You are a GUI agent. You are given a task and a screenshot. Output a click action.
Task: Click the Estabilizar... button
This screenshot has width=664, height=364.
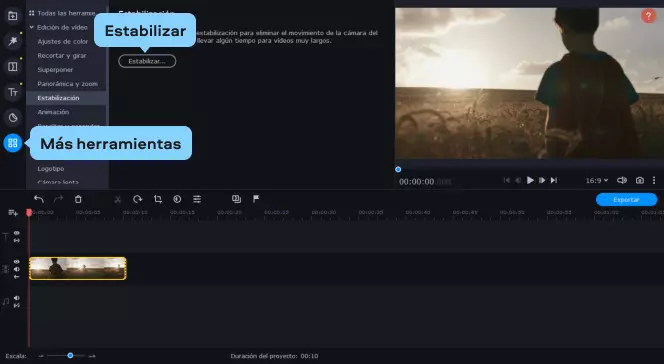tap(147, 61)
